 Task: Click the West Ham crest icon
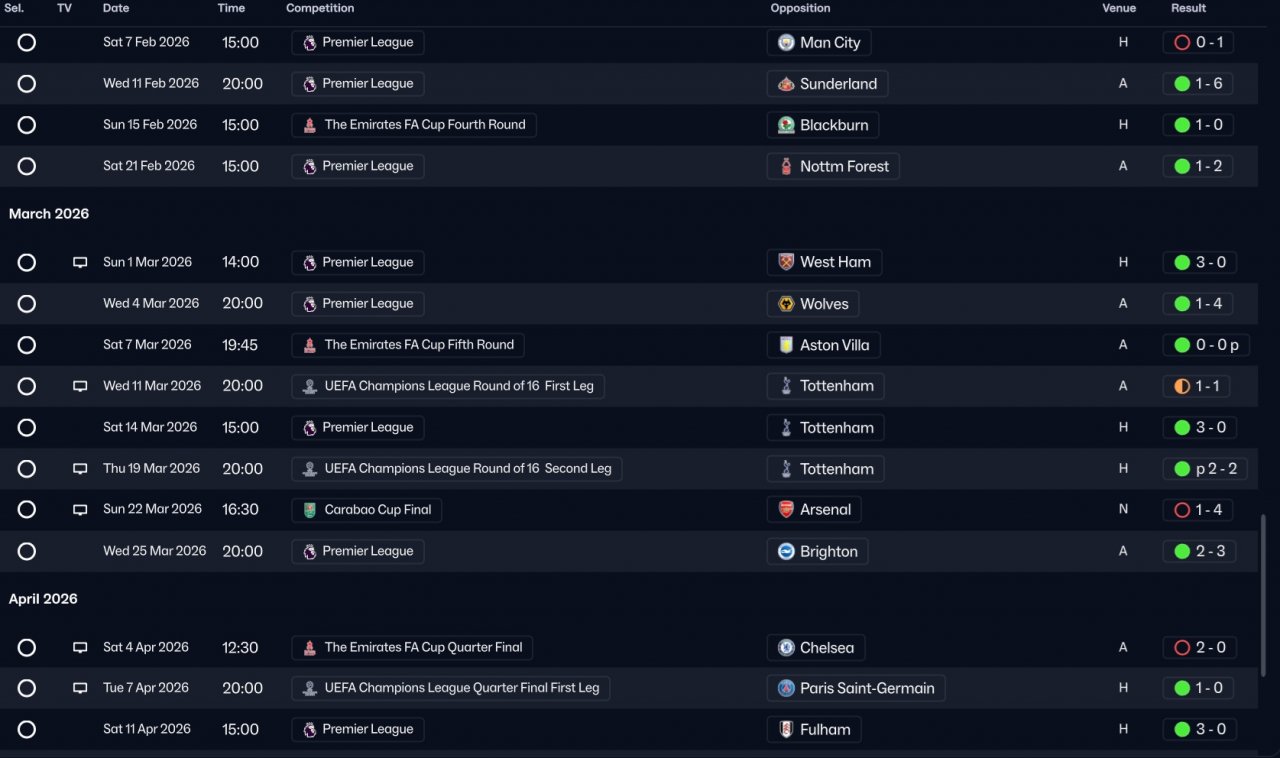[x=786, y=262]
